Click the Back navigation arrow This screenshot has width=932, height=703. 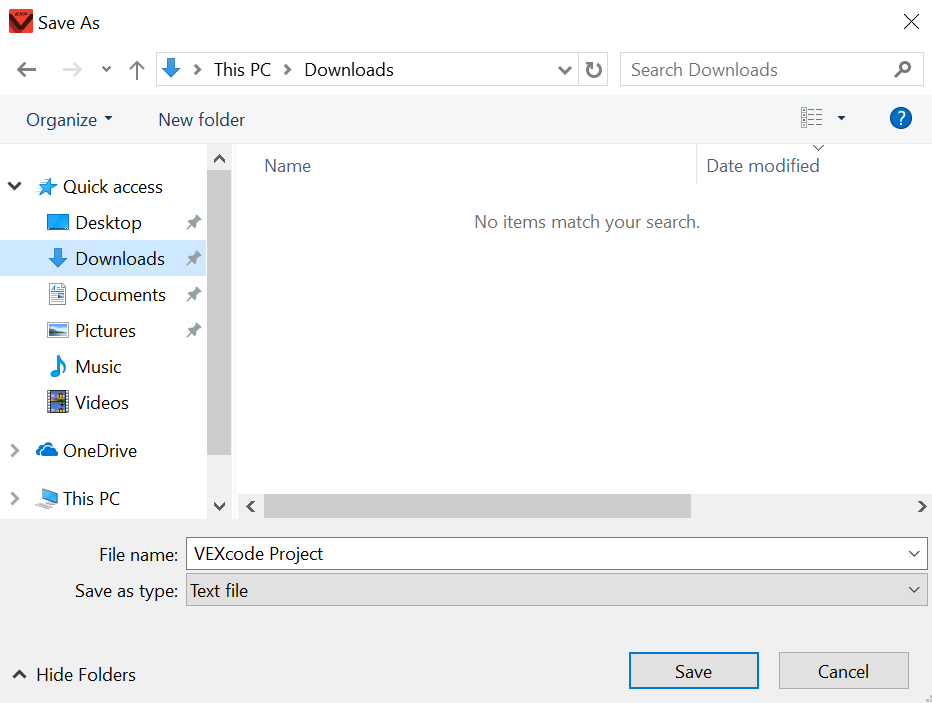(26, 69)
